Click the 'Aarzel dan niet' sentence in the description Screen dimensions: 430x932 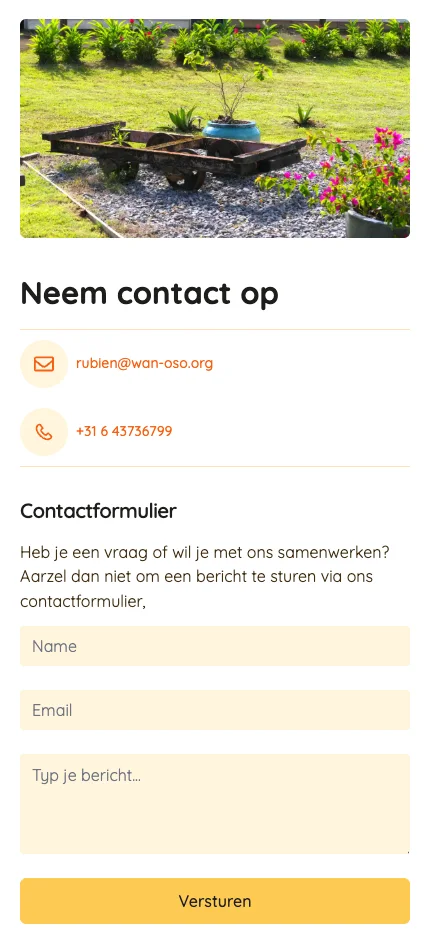[196, 589]
